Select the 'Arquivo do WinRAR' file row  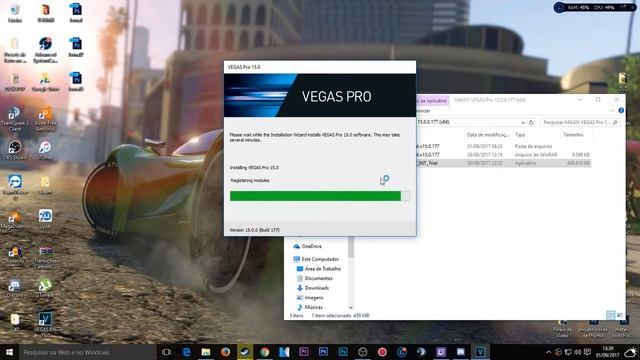[x=503, y=155]
